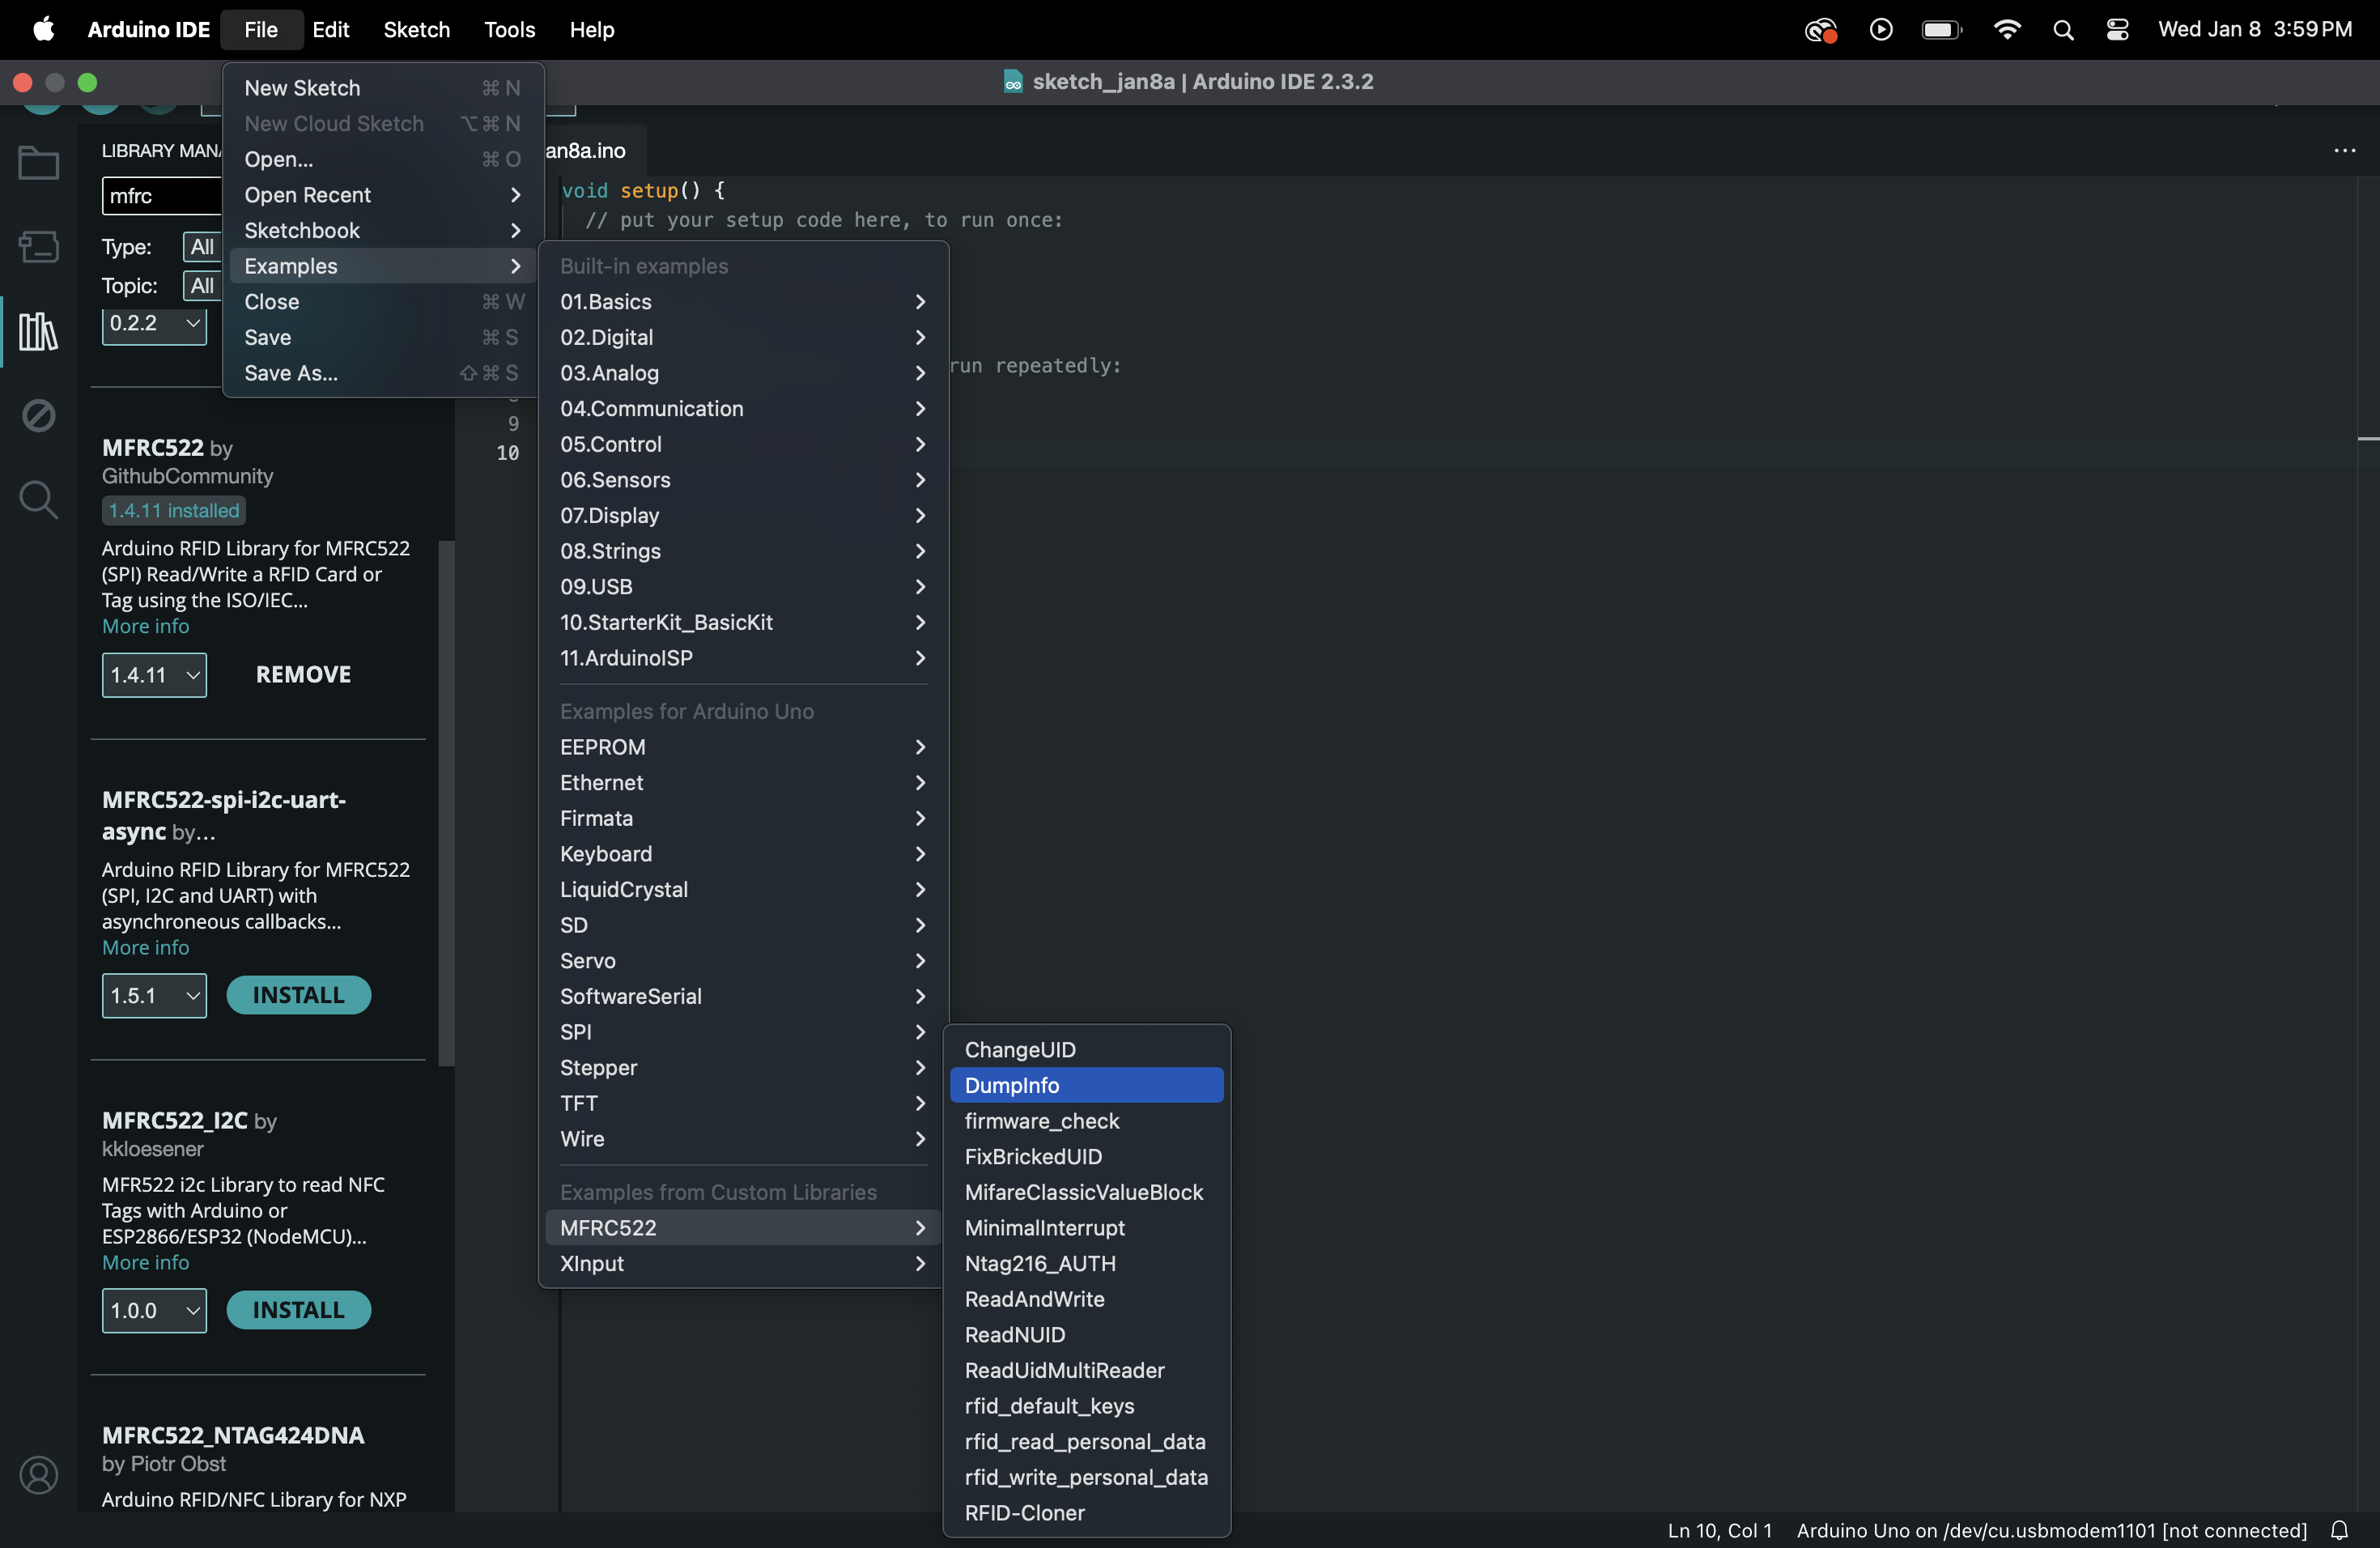Expand the Sketchbook submenu

[383, 231]
